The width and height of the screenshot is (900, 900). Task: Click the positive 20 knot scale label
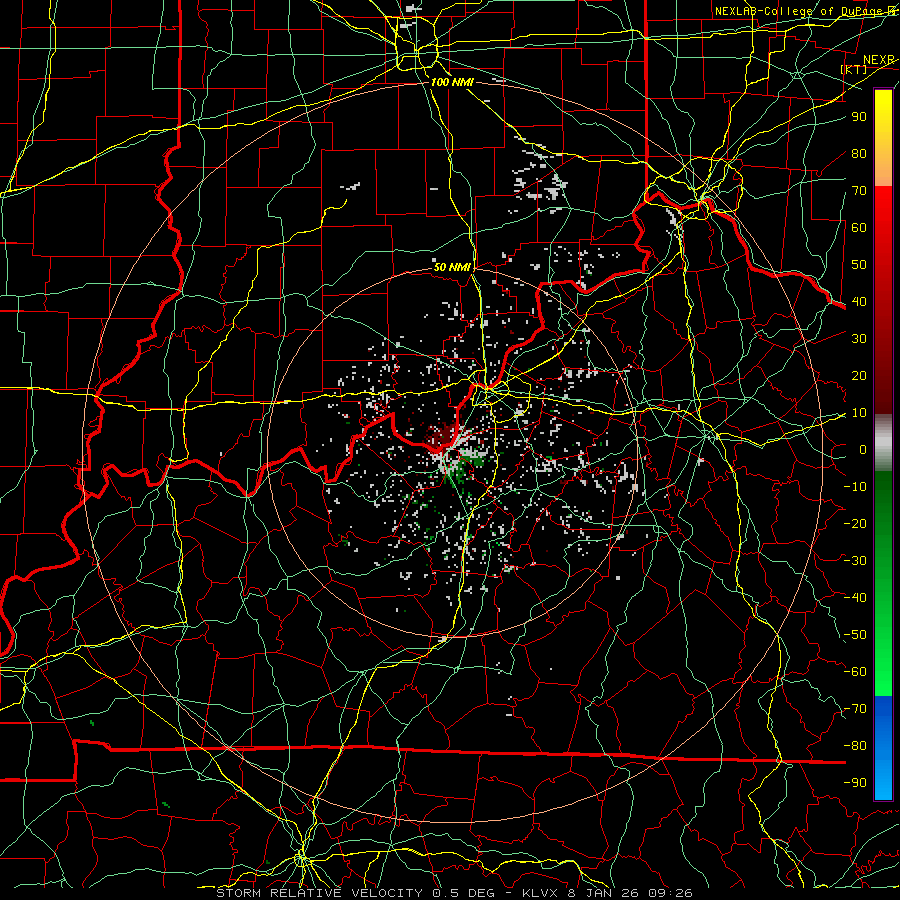(x=859, y=375)
